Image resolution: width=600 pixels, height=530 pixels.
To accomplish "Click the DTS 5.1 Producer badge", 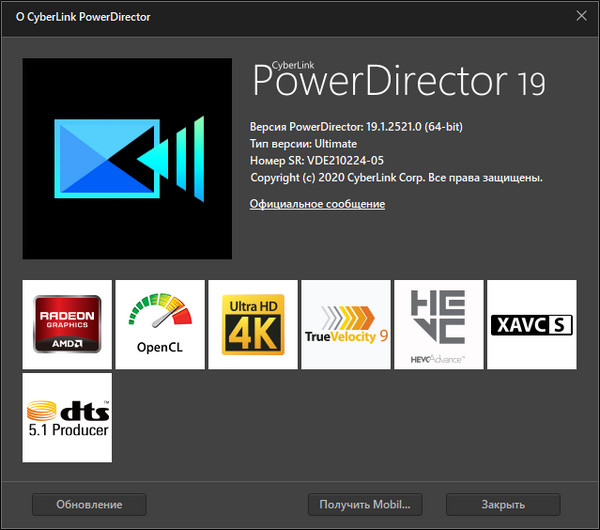I will (67, 417).
